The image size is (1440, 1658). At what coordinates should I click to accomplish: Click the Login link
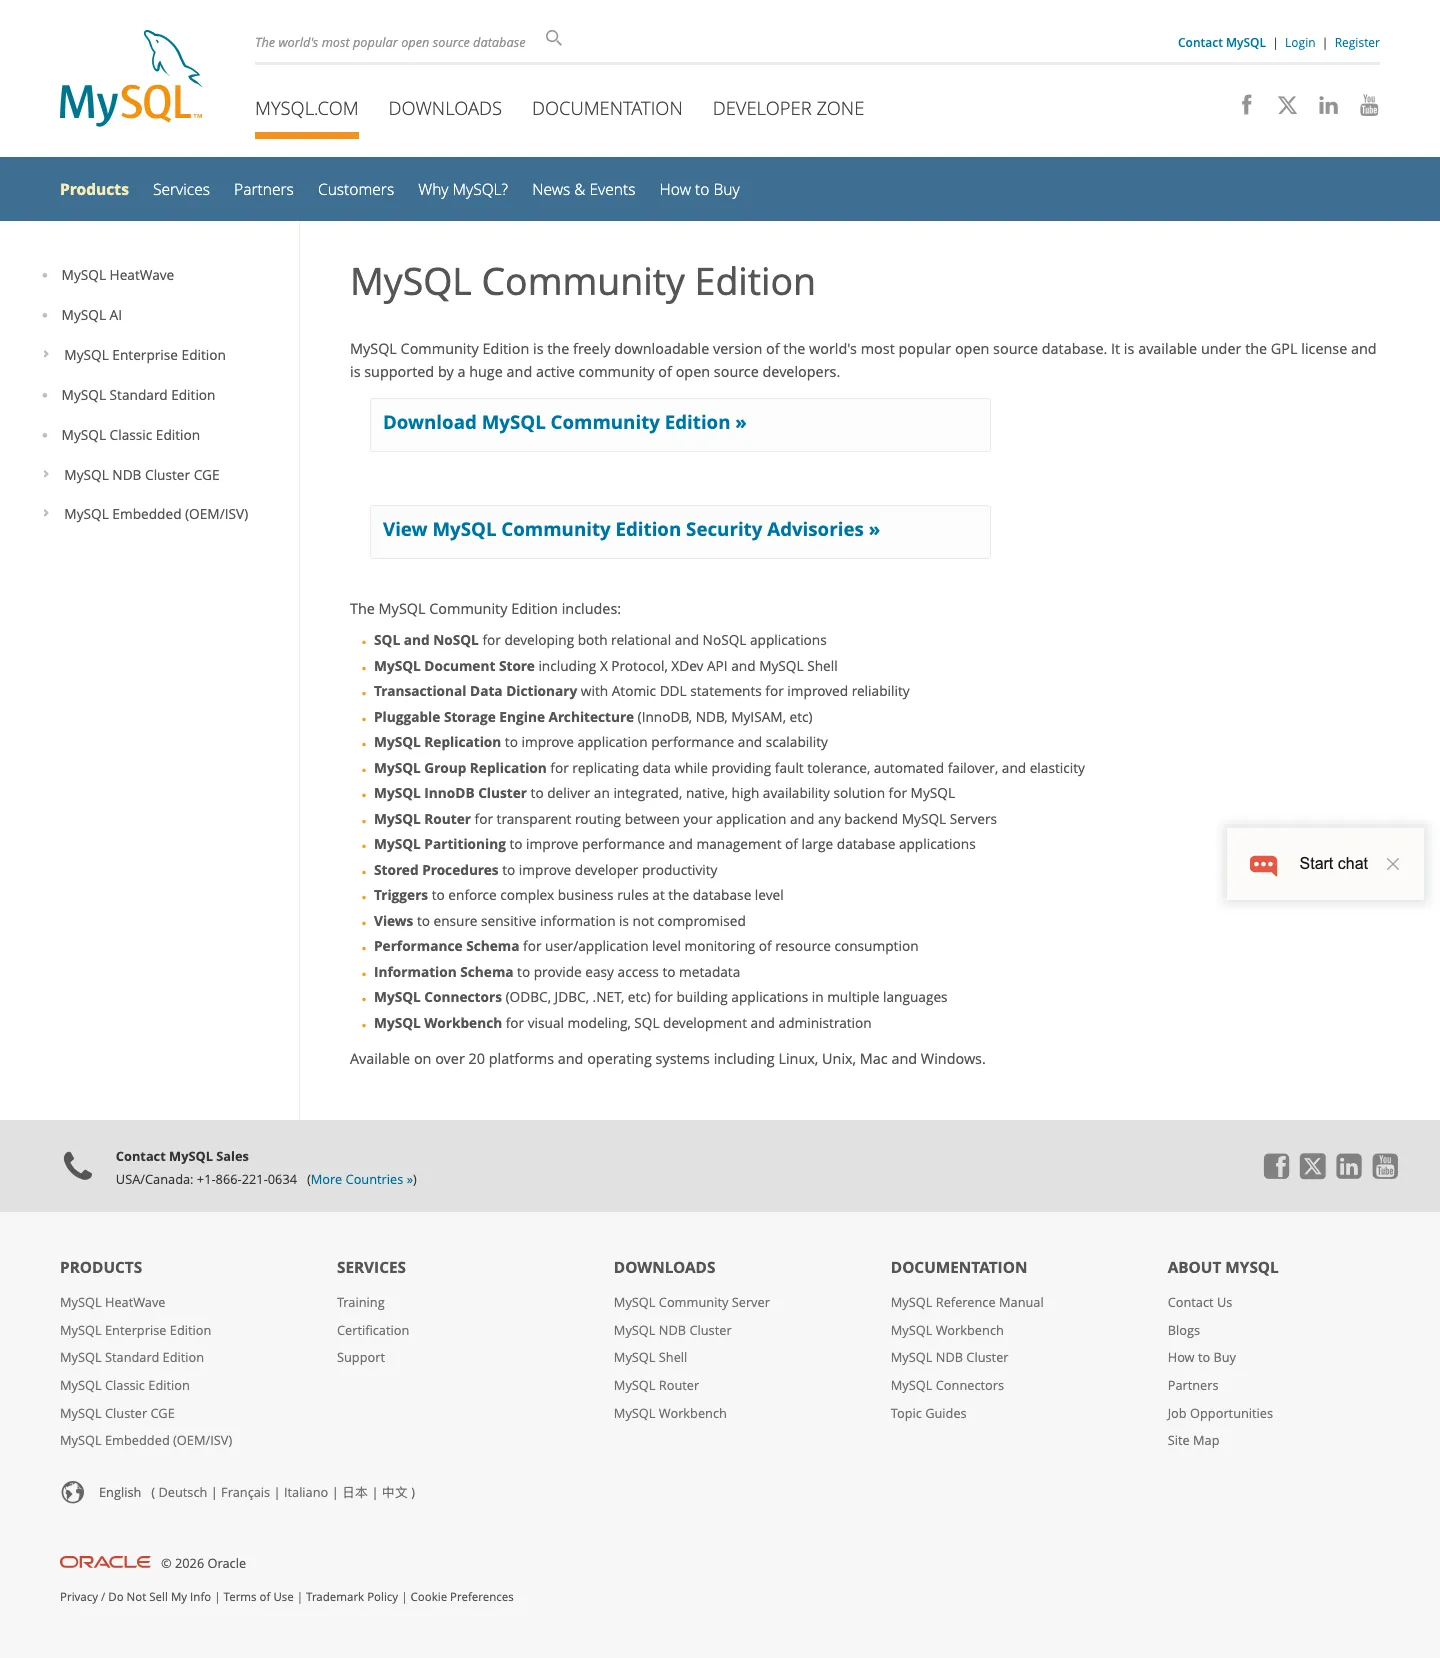click(x=1300, y=43)
